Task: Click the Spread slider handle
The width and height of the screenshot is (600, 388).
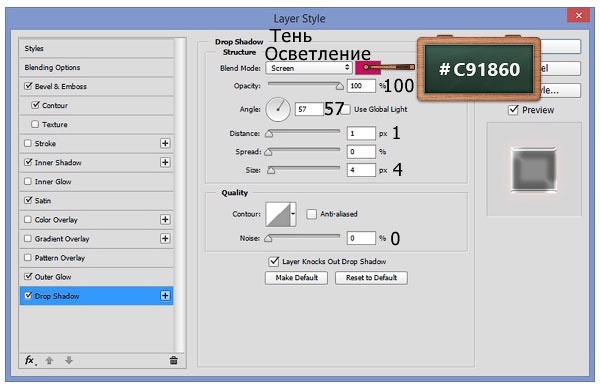Action: pyautogui.click(x=268, y=152)
